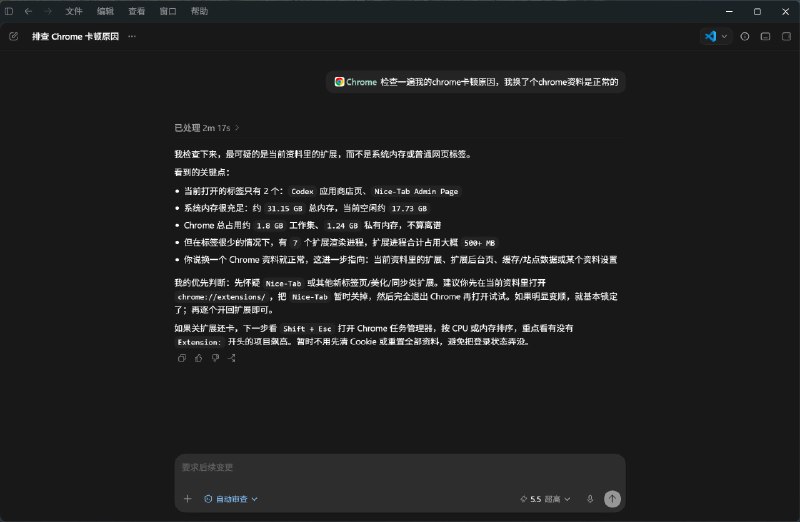The image size is (800, 522).
Task: Click the chrome://extensions/ code text
Action: pos(221,296)
